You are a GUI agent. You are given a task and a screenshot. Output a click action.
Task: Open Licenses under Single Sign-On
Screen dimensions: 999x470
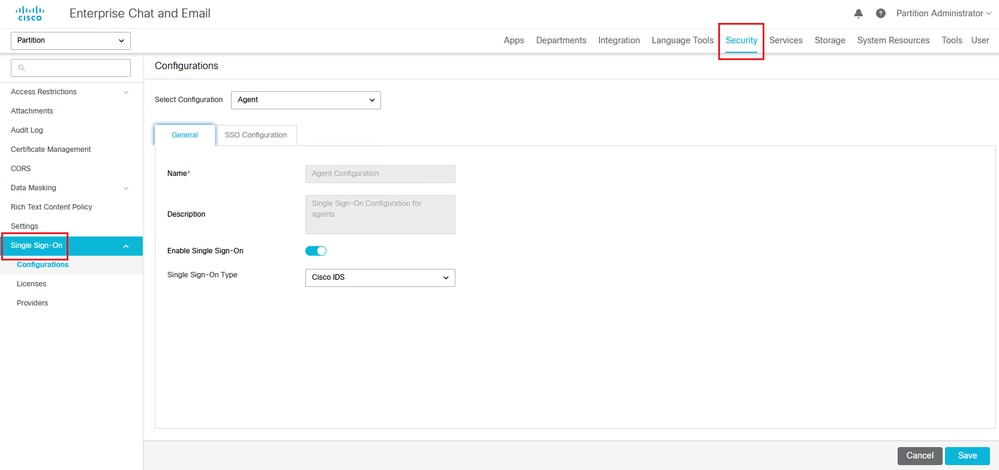31,284
